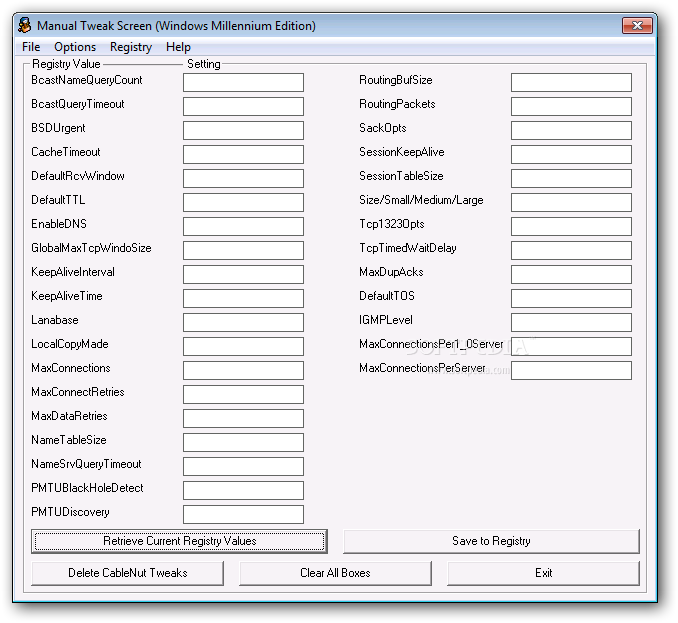Focus the CacheTimeout setting field
The height and width of the screenshot is (623, 678).
pyautogui.click(x=243, y=154)
